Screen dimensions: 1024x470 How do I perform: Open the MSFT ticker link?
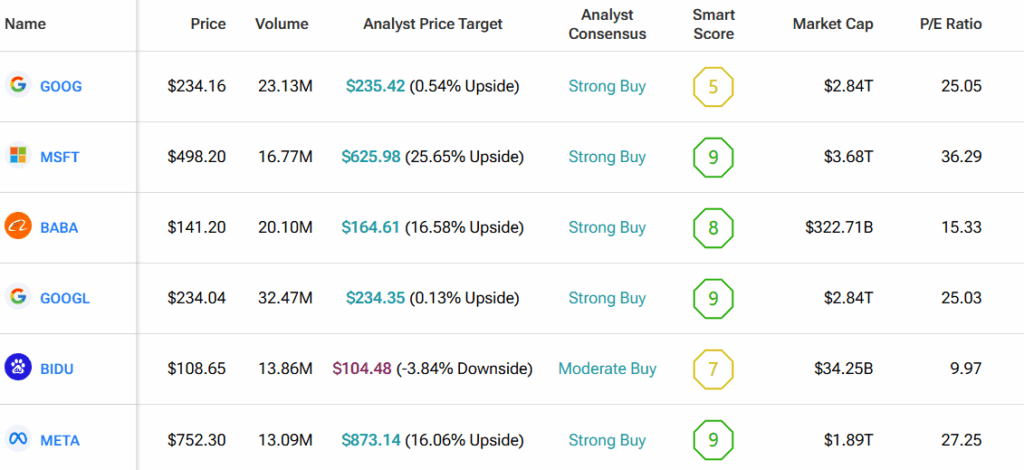59,157
